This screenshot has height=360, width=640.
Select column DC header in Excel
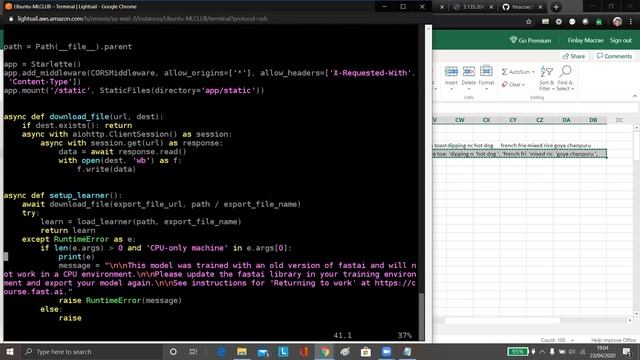point(620,120)
